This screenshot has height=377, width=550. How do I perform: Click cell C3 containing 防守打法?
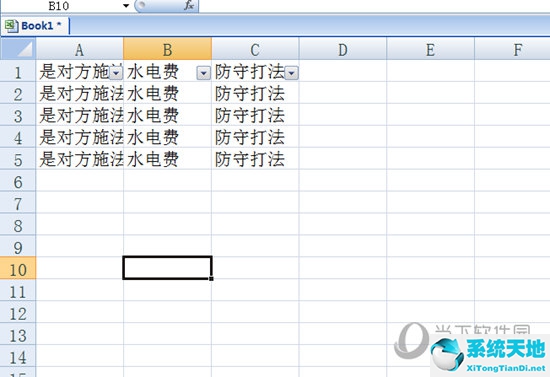click(255, 115)
